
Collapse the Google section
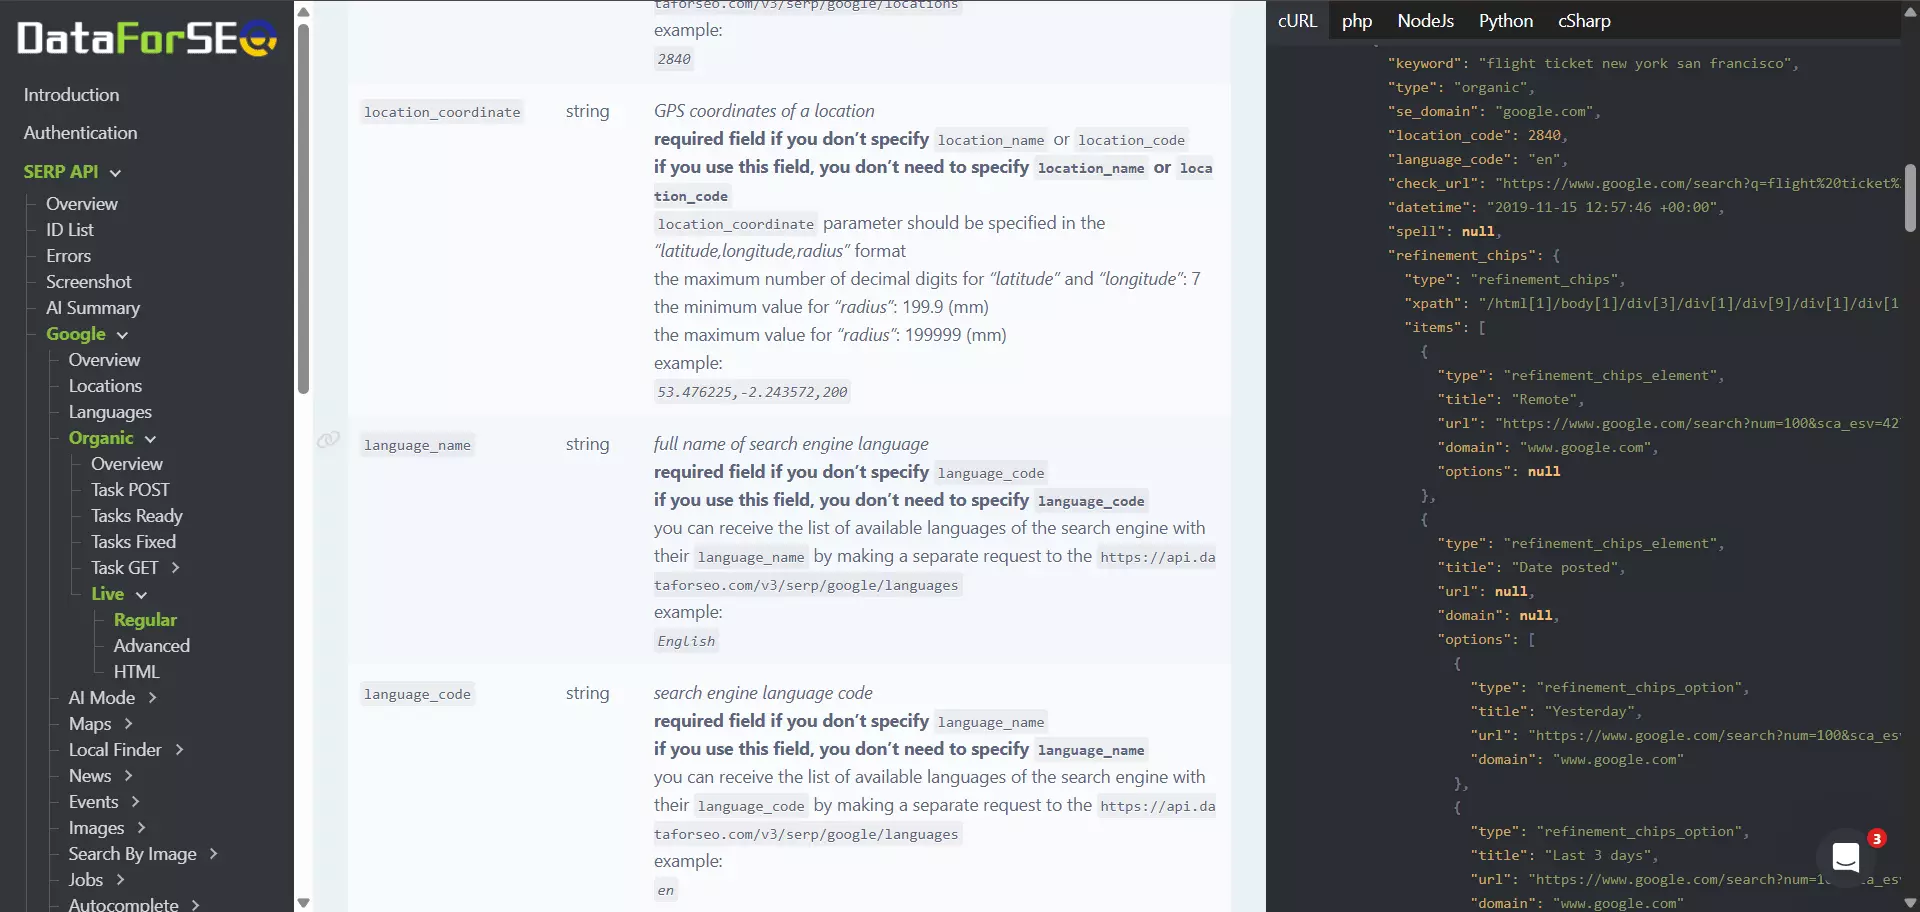point(120,334)
